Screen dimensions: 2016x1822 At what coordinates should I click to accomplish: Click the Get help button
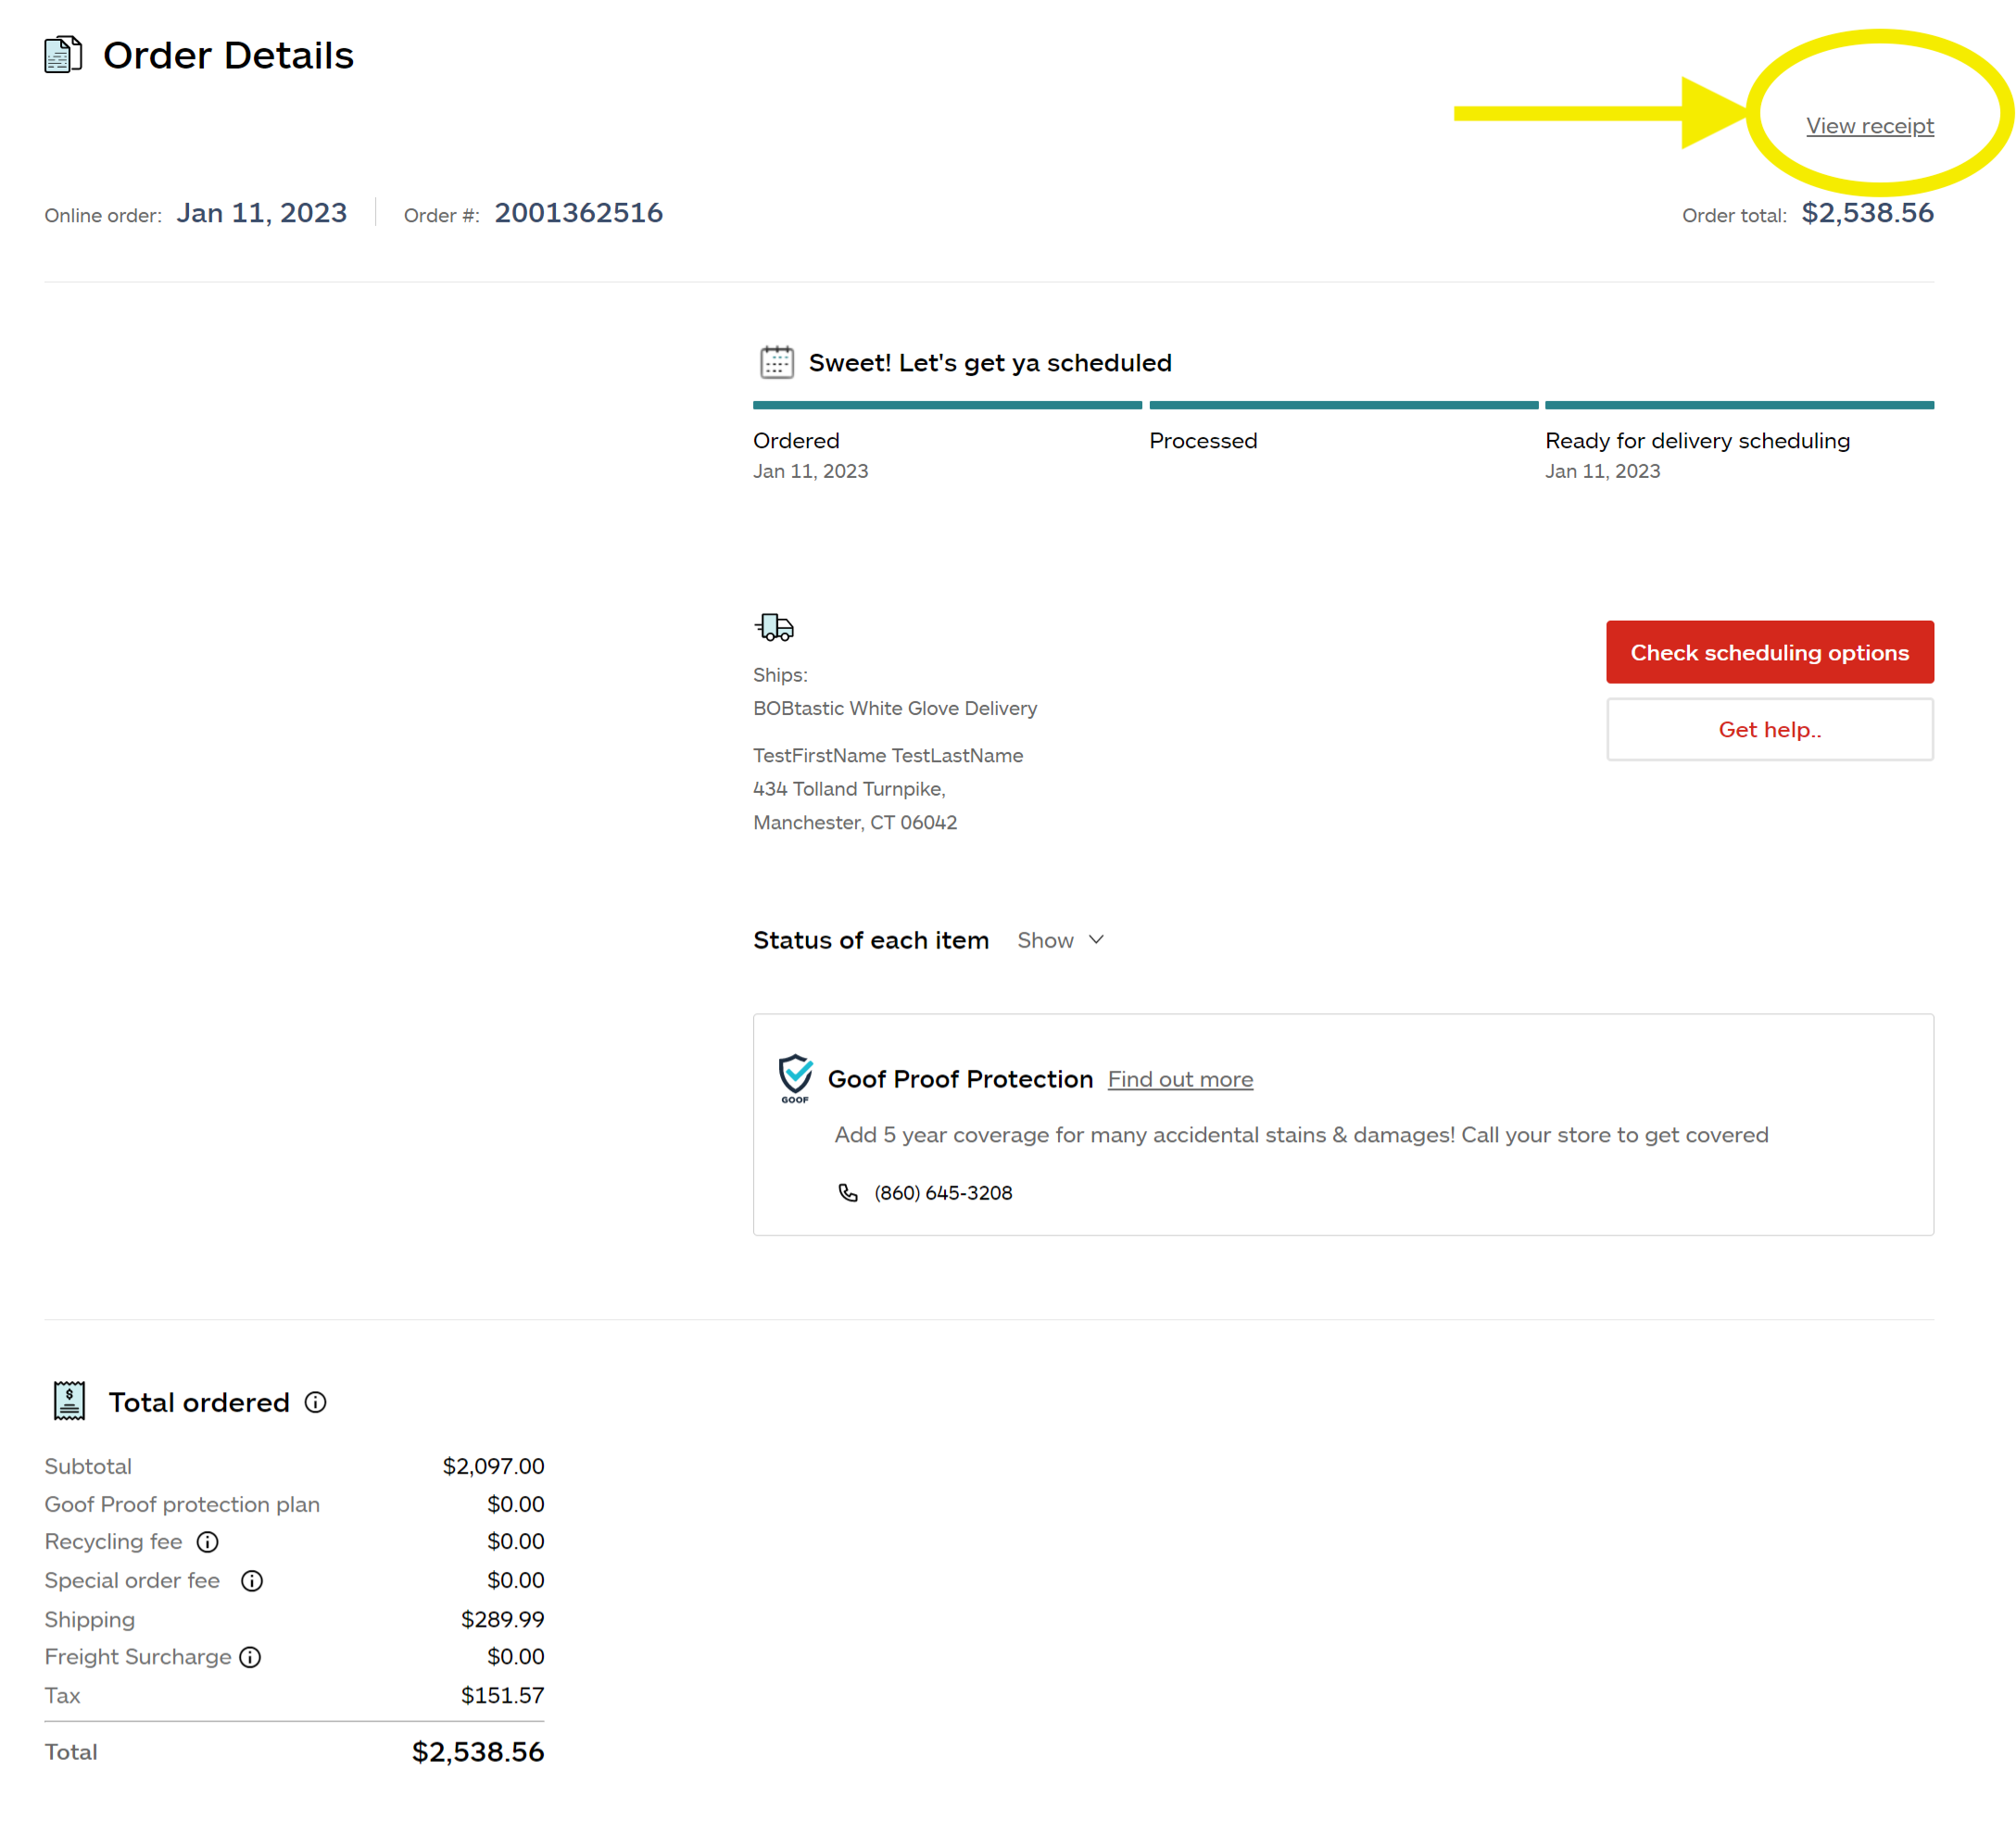pyautogui.click(x=1770, y=728)
